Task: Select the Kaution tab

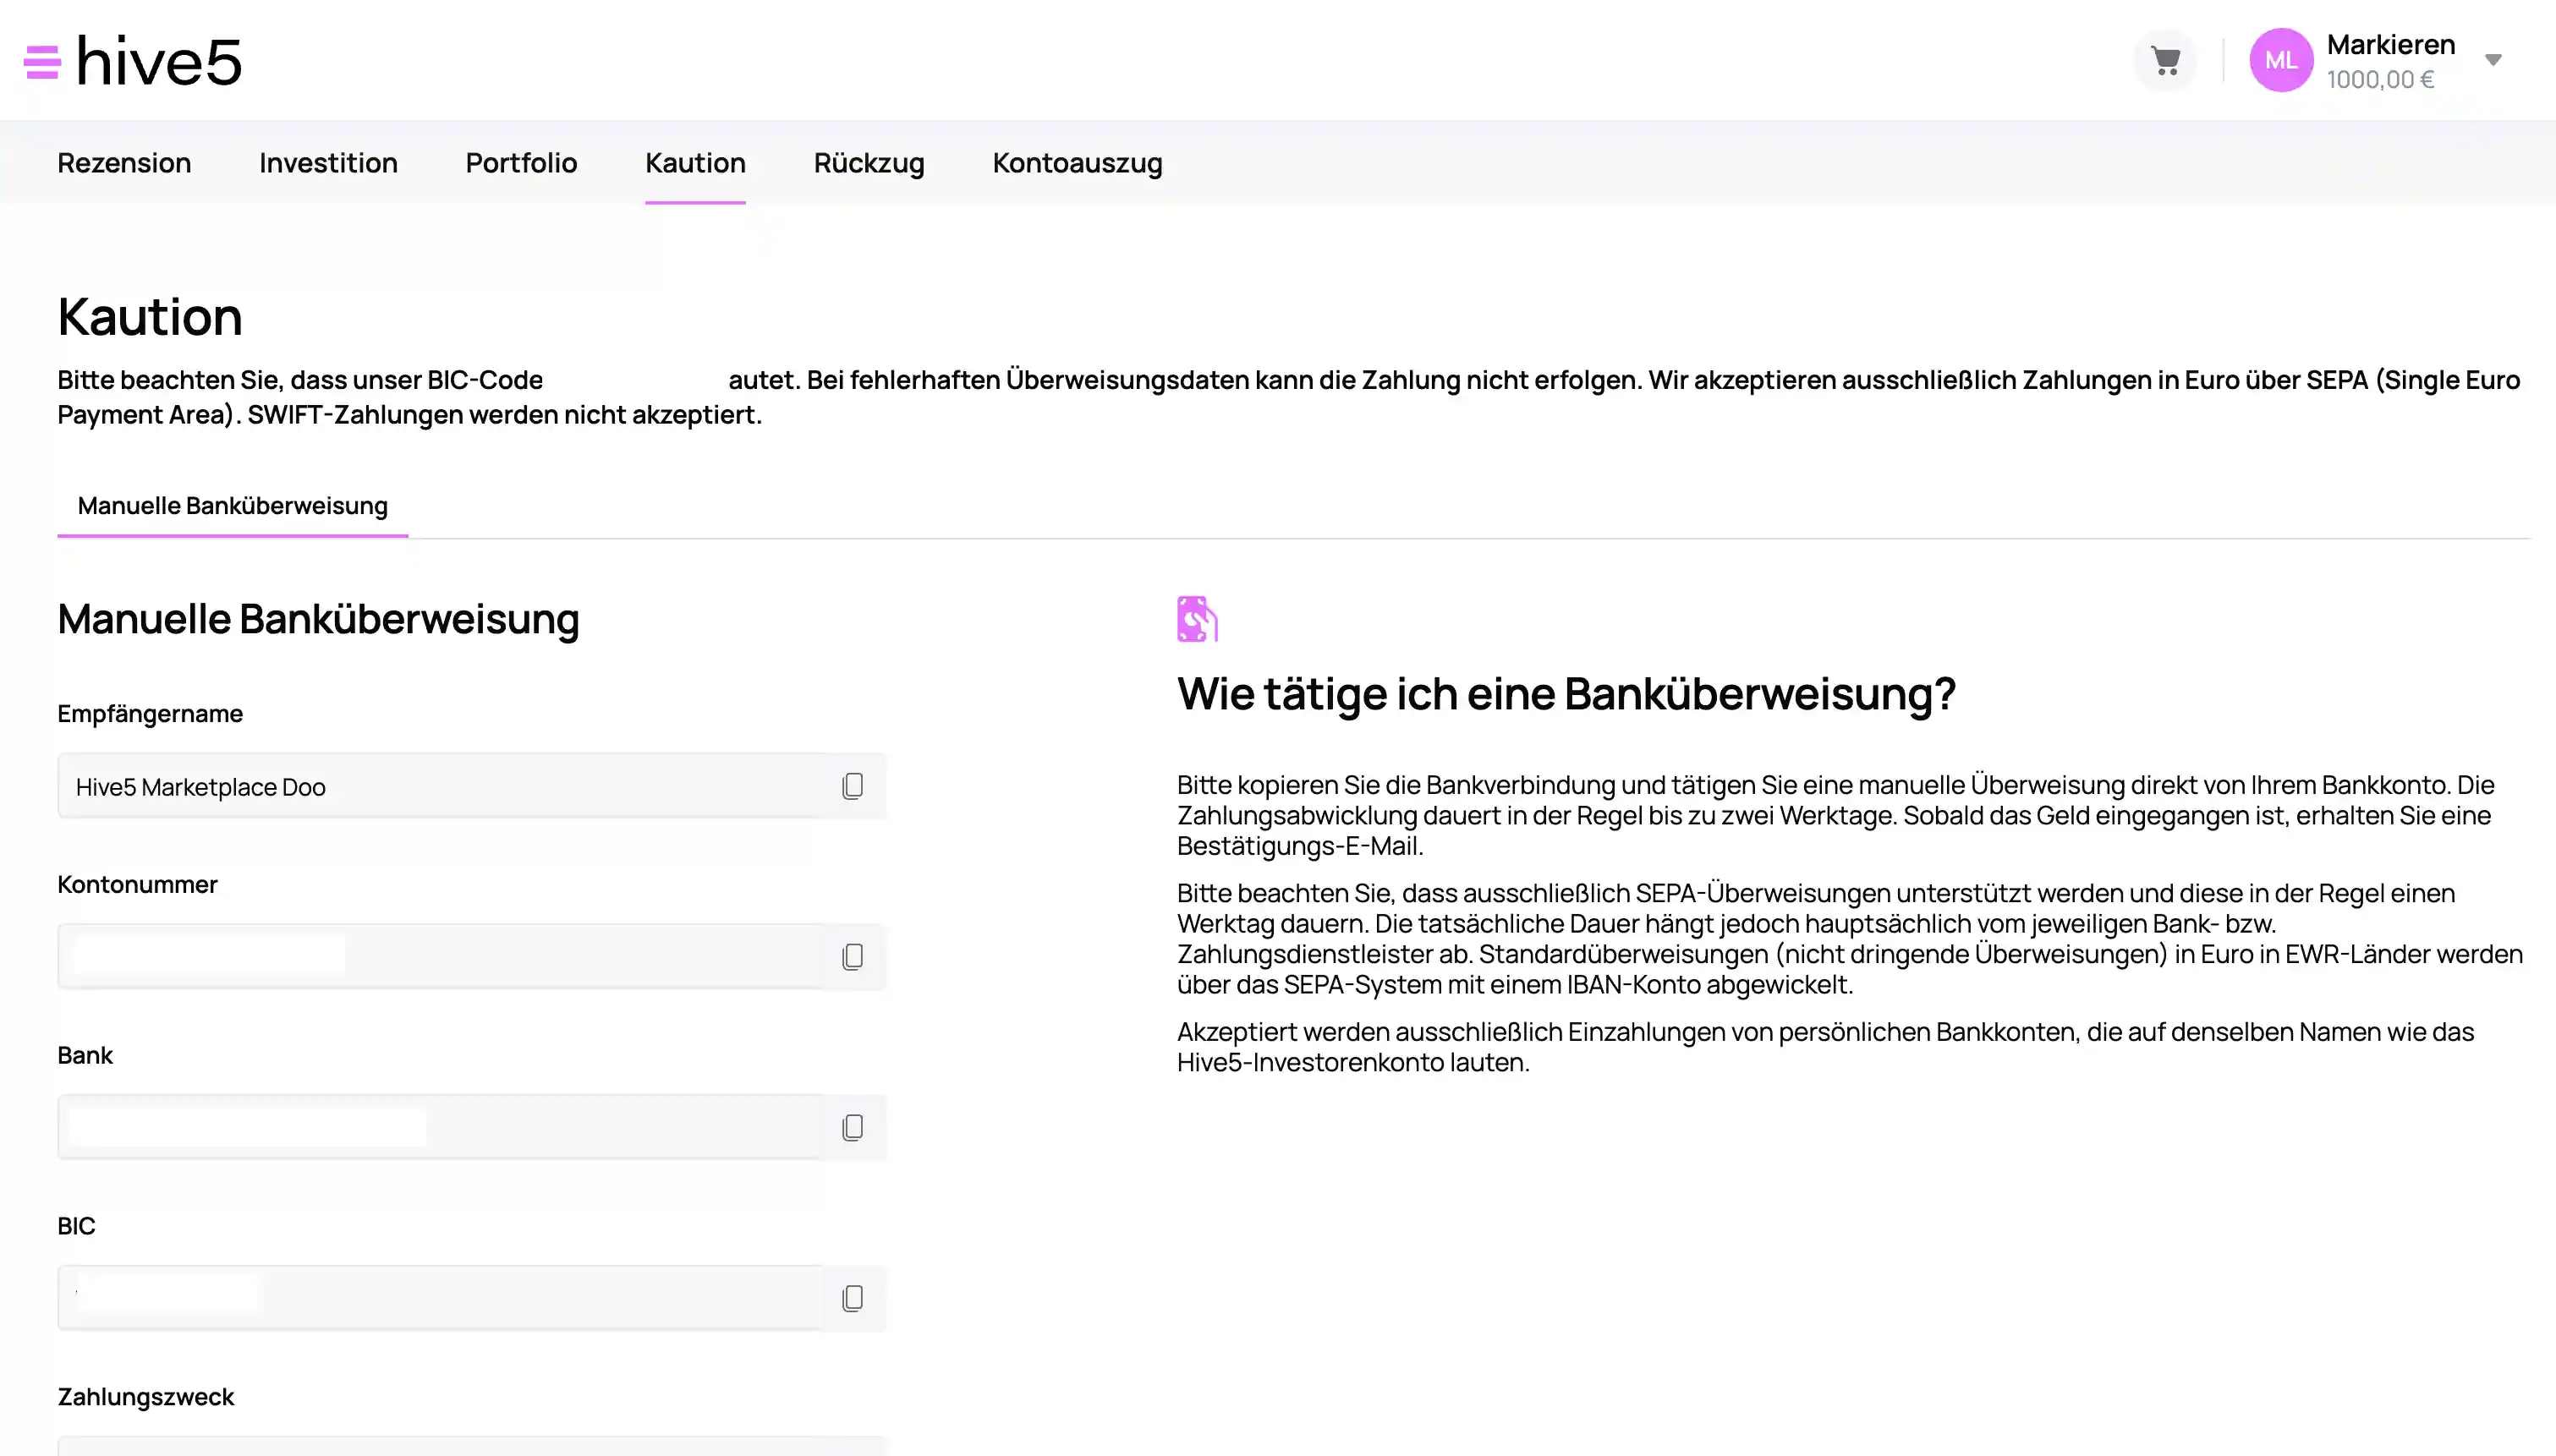Action: (695, 163)
